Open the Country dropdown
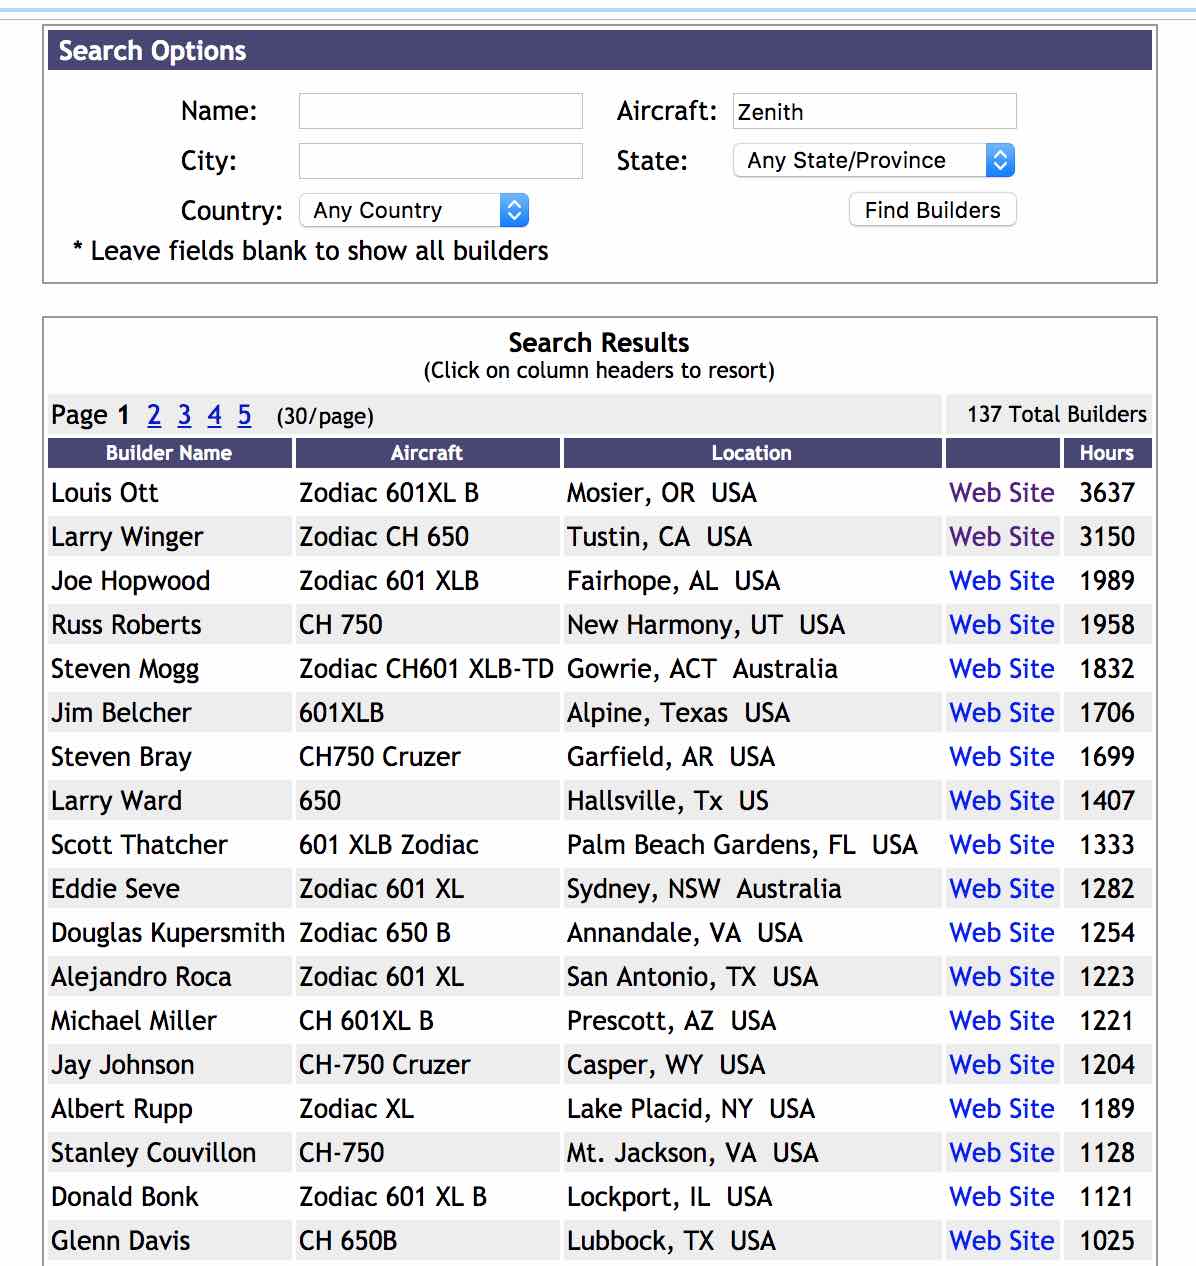Screen dimensions: 1196x1266 [x=414, y=210]
